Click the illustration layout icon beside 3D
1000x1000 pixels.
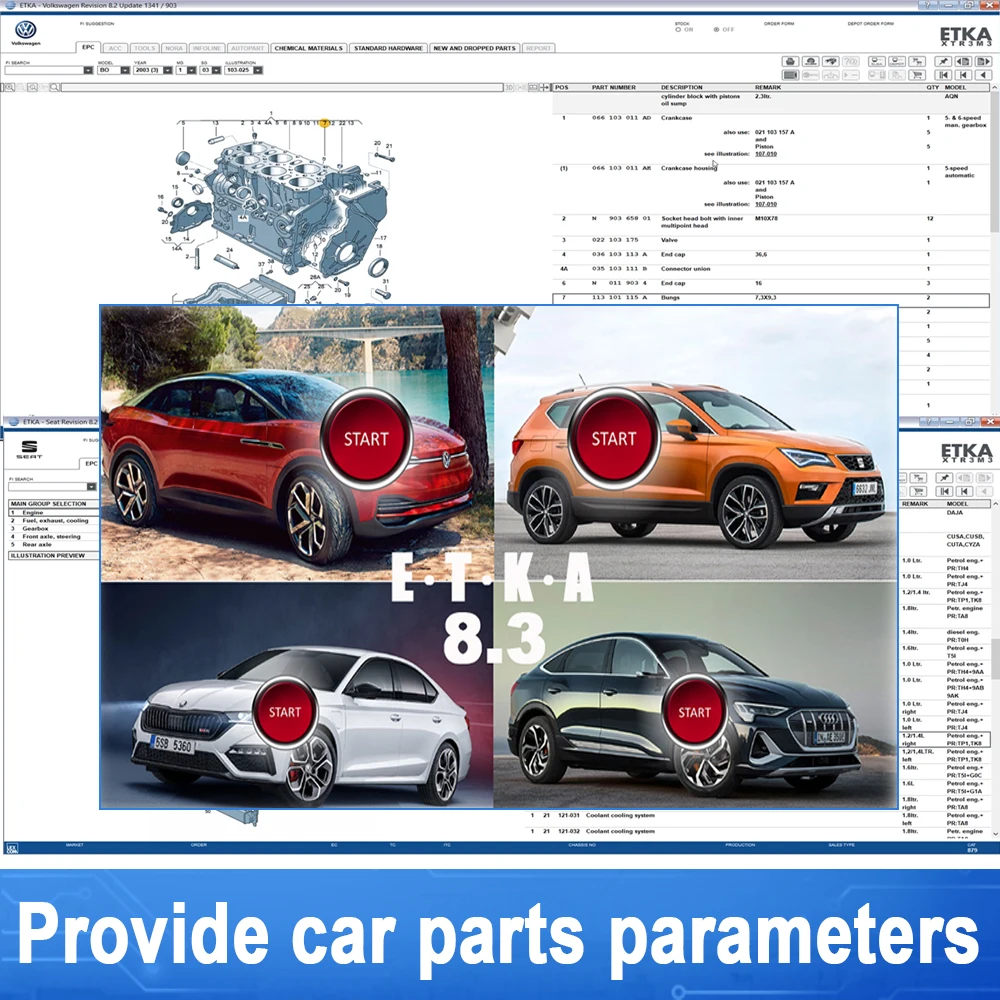coord(533,87)
